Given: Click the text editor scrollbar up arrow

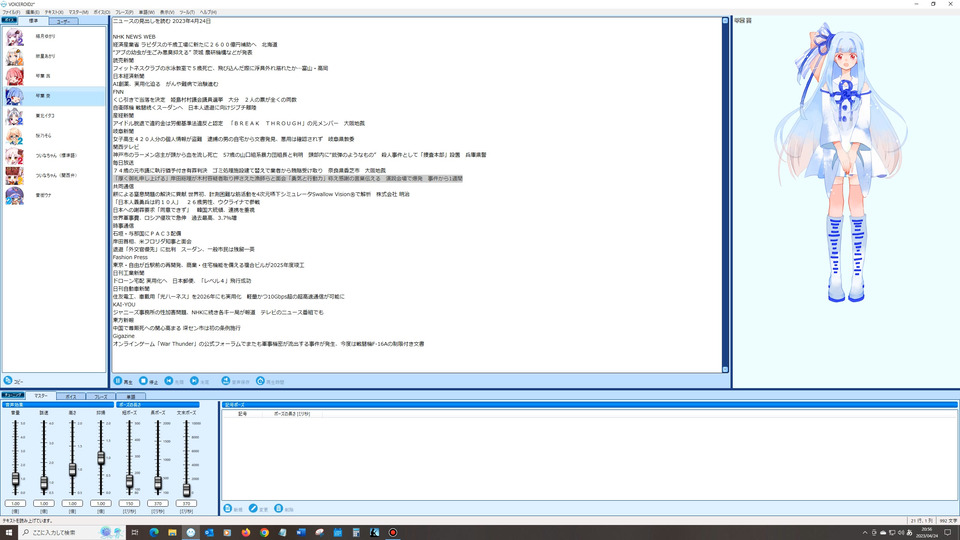Looking at the screenshot, I should 725,21.
